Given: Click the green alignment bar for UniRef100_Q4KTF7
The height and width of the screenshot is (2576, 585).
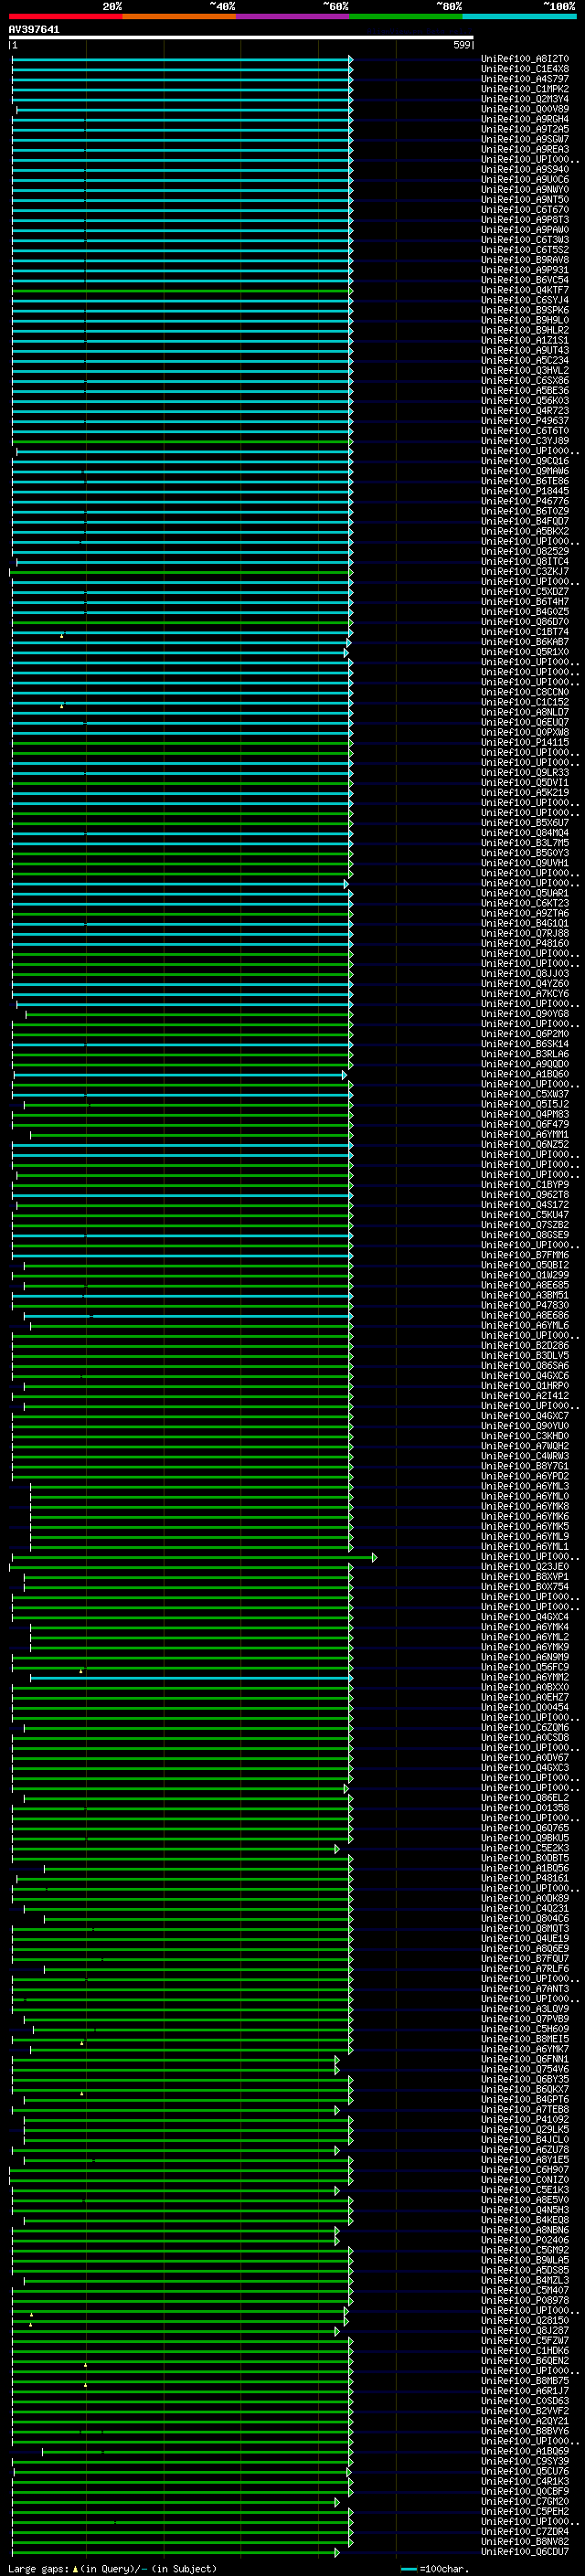Looking at the screenshot, I should tap(181, 291).
